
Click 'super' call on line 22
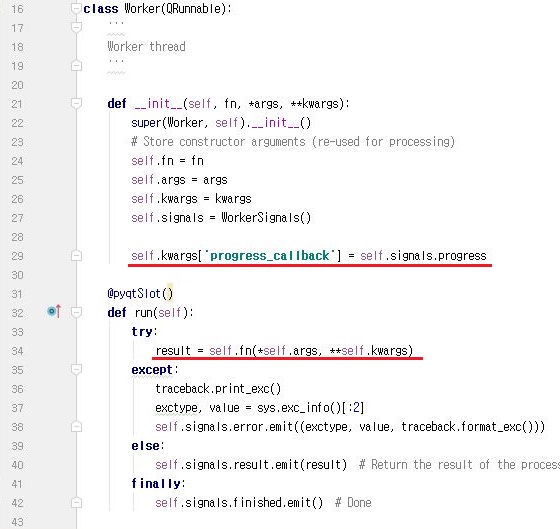click(x=146, y=123)
